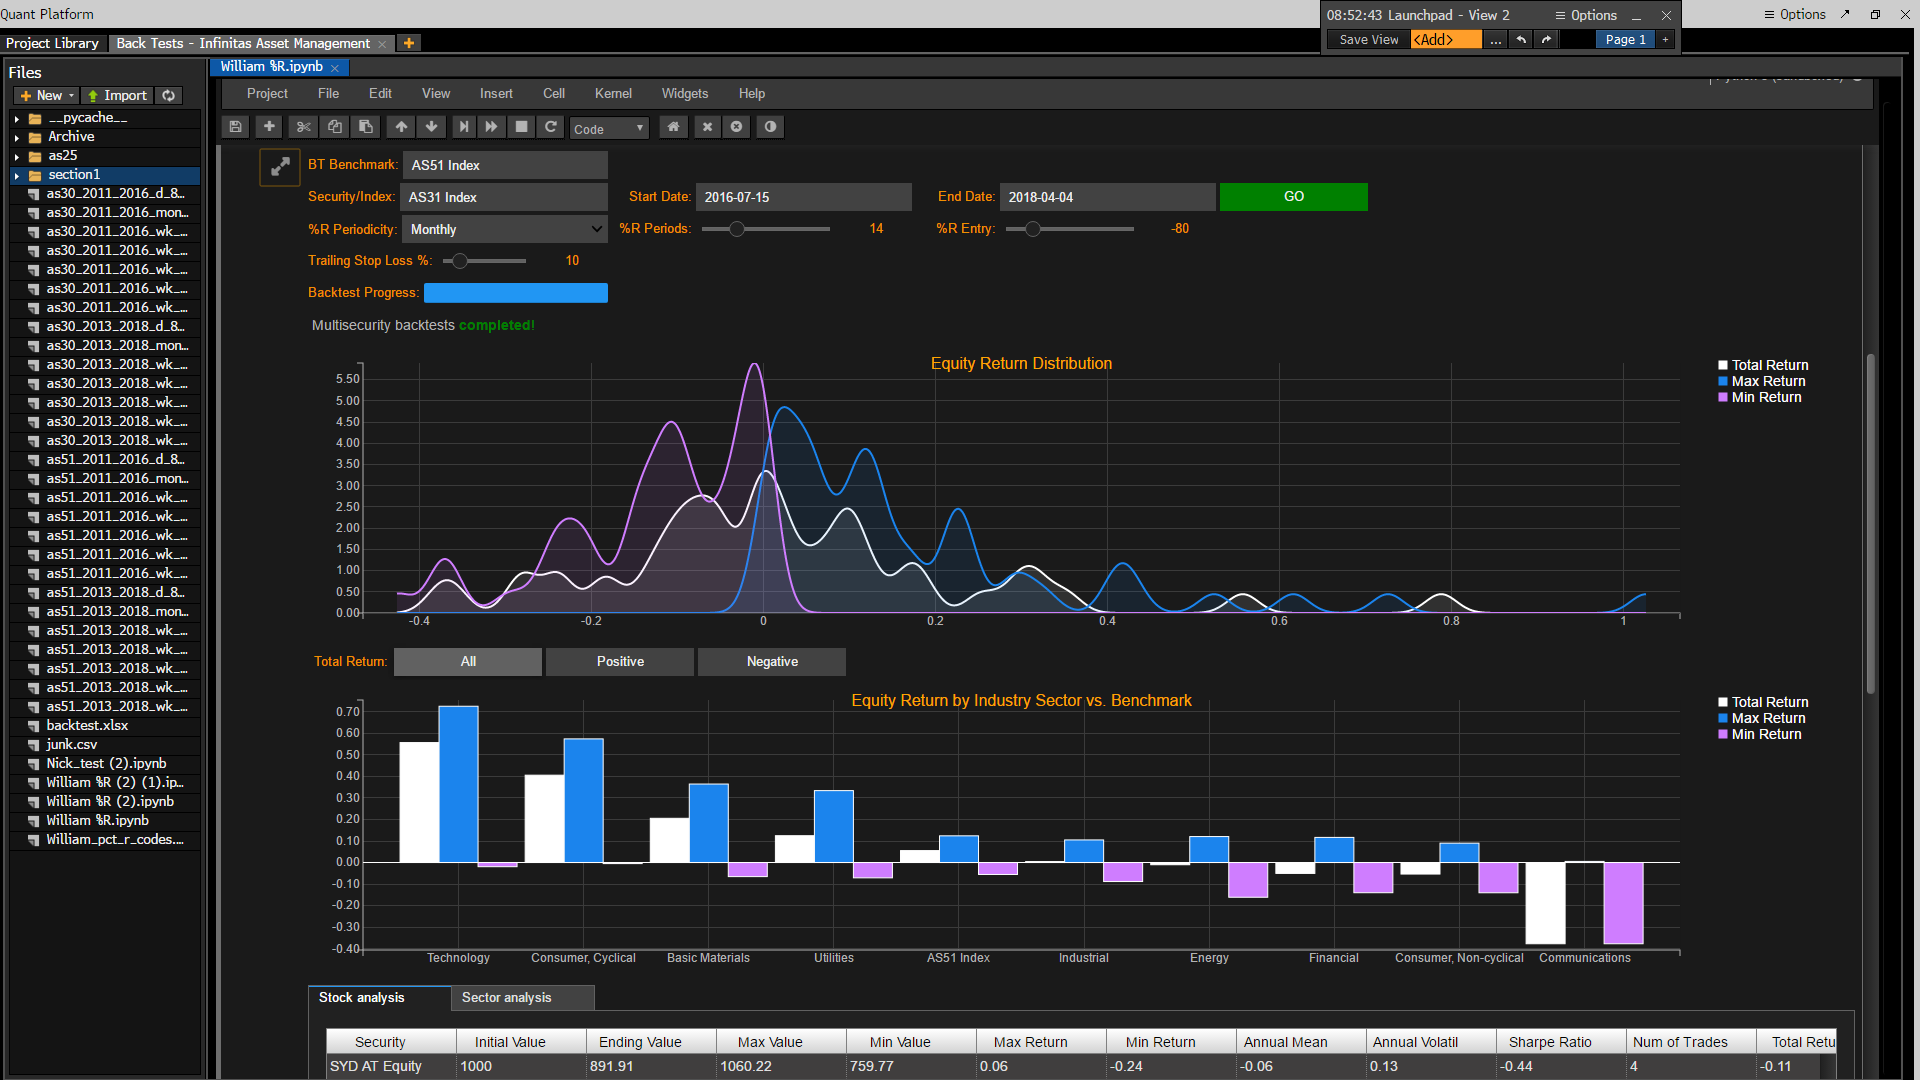Click the Trailing Stop Loss % slider handle
Screen dimensions: 1920x1080
click(x=460, y=261)
